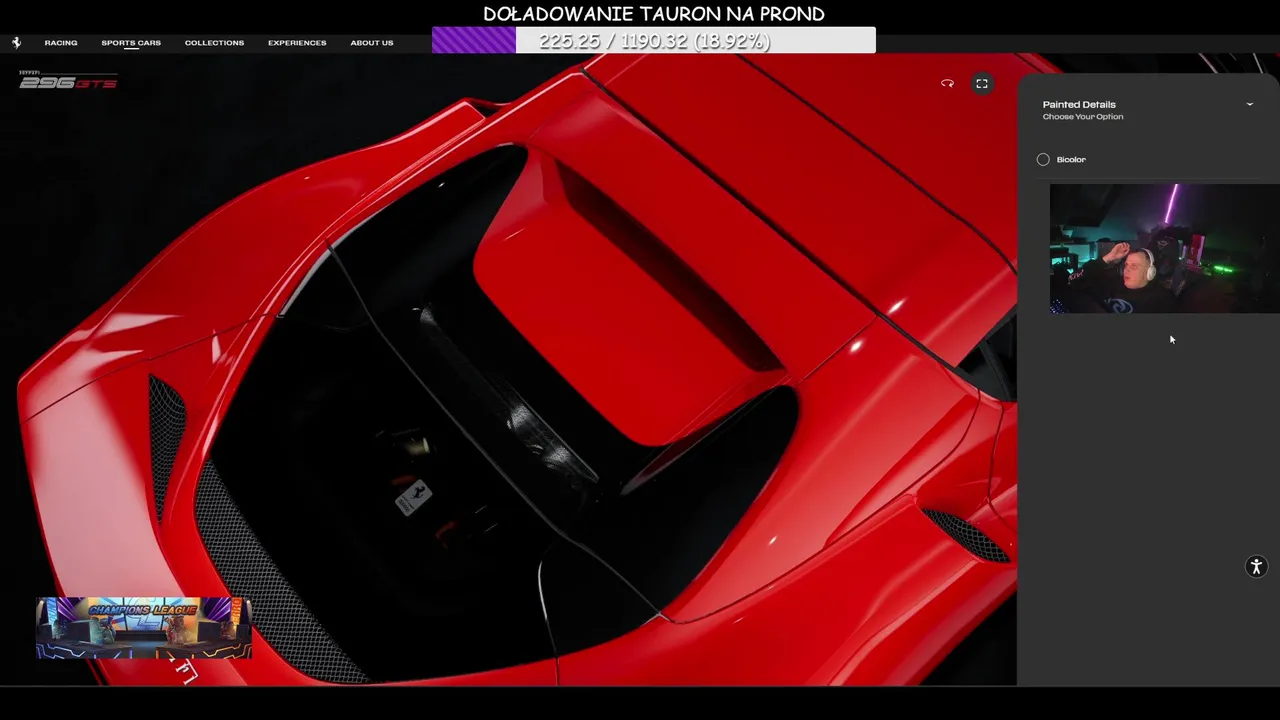
Task: Click the Doładowanie Tauron na Prond title
Action: [654, 14]
